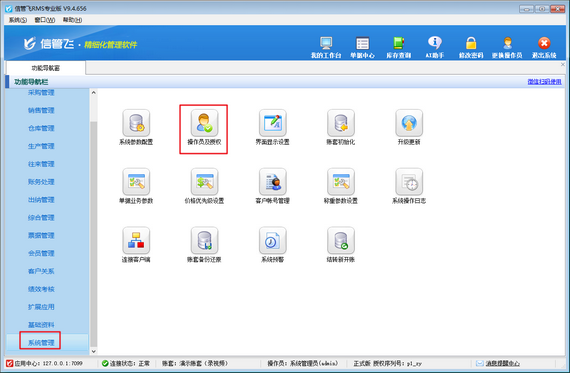The width and height of the screenshot is (570, 373).
Task: Select 账务处理 in the sidebar
Action: tap(41, 182)
